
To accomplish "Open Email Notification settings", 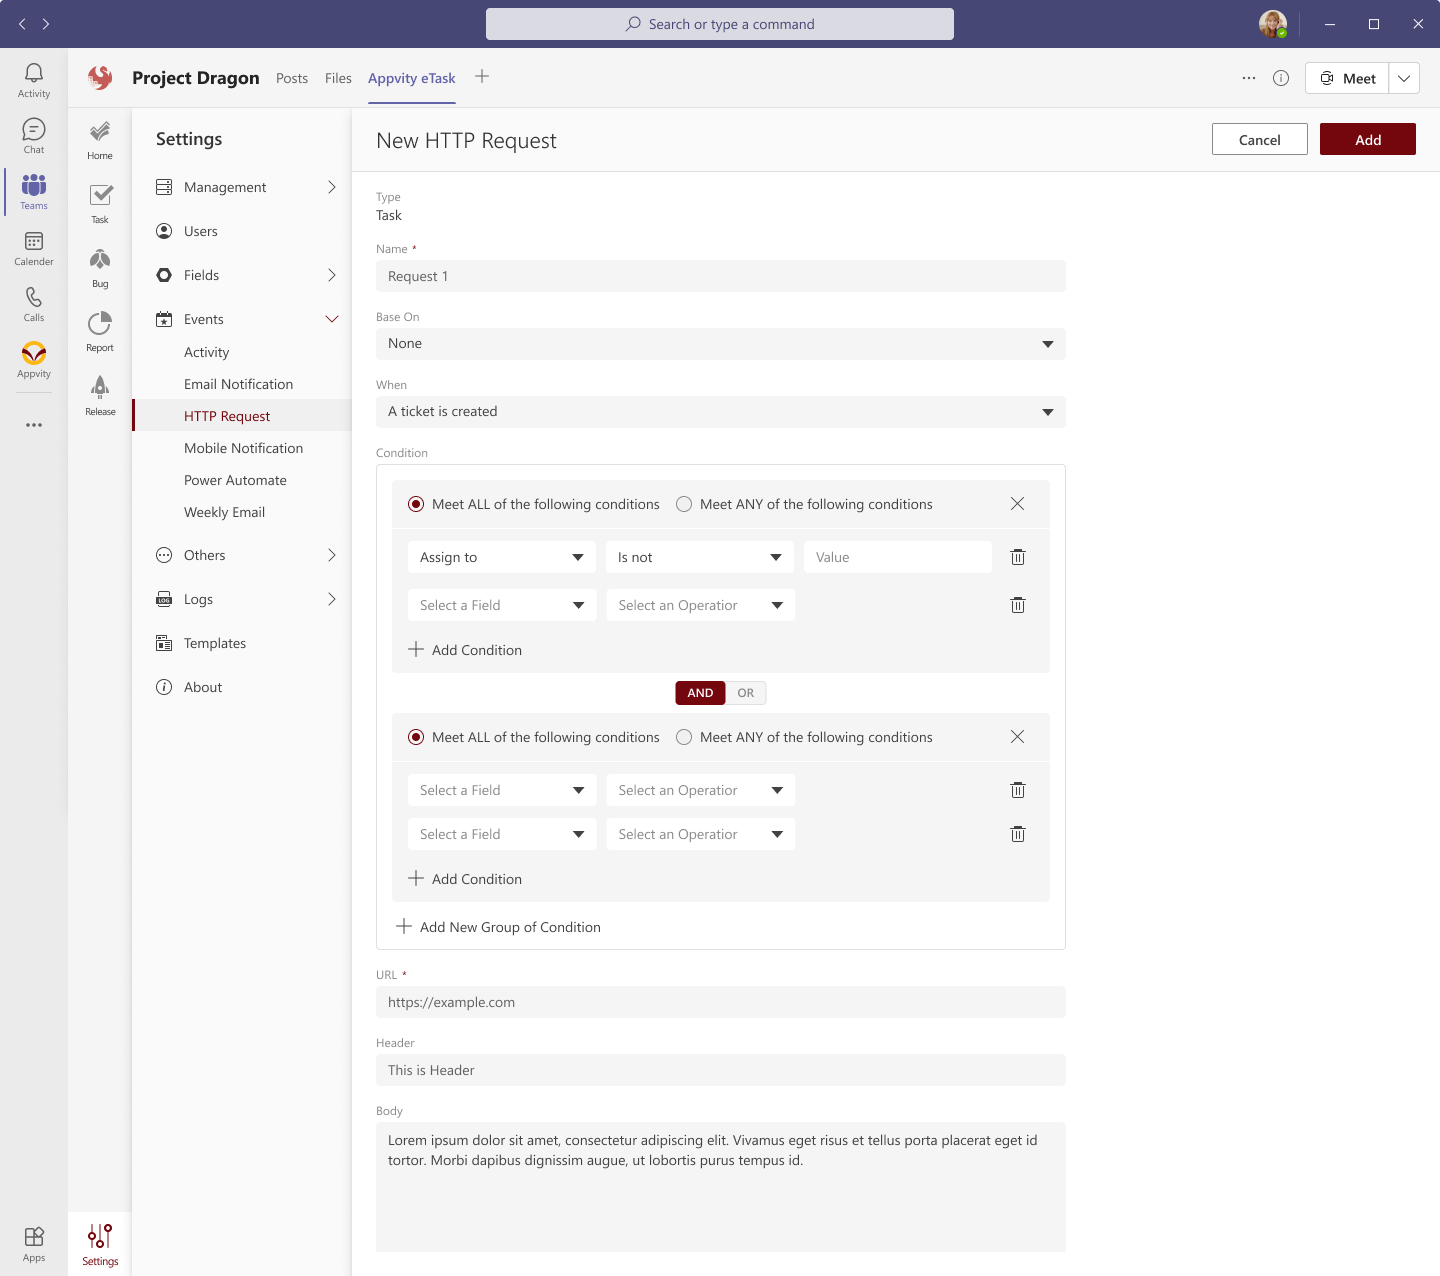I will [x=238, y=384].
